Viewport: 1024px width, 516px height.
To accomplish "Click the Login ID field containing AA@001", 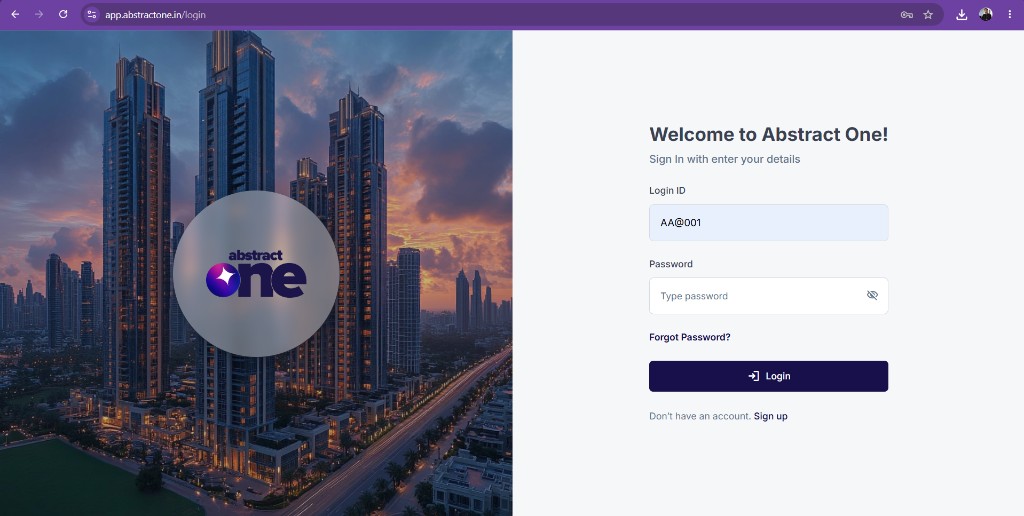I will pos(769,223).
